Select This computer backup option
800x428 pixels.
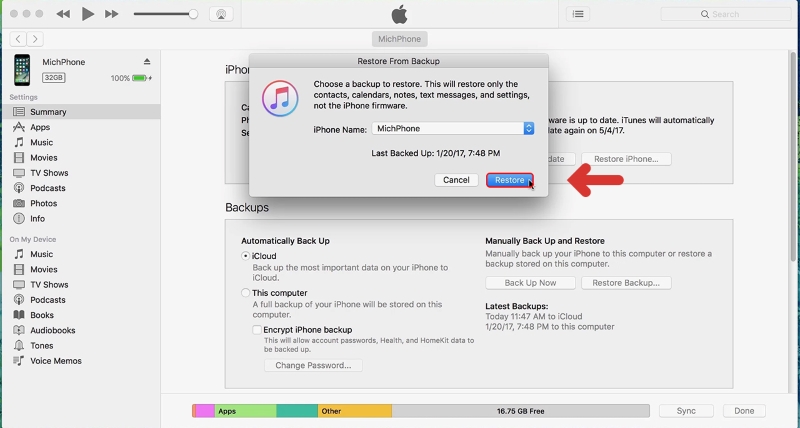pos(246,293)
